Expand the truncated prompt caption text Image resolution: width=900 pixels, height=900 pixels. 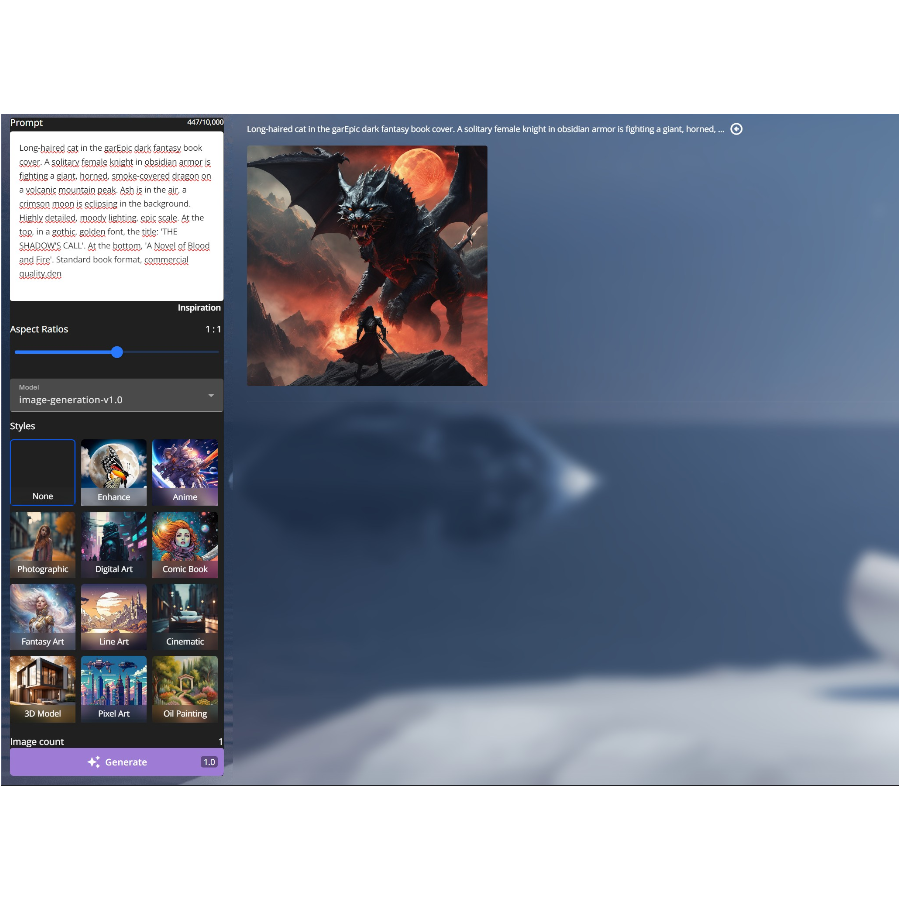[x=485, y=129]
